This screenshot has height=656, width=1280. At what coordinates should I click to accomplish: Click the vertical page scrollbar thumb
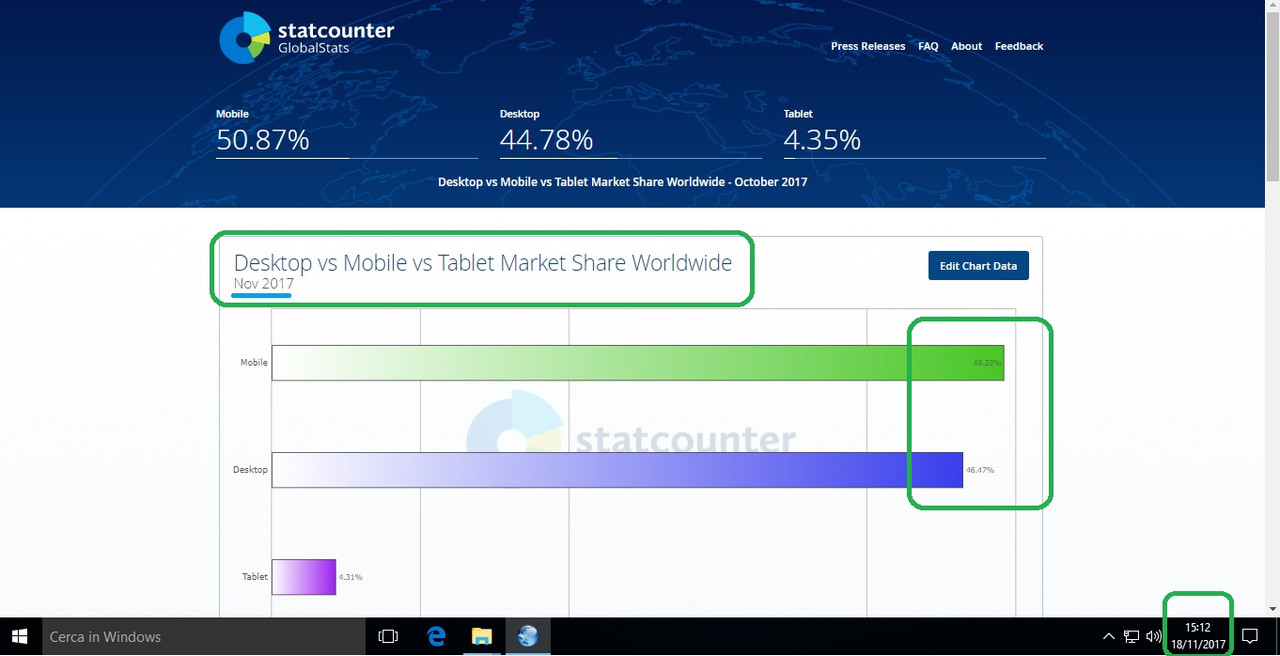coord(1272,98)
